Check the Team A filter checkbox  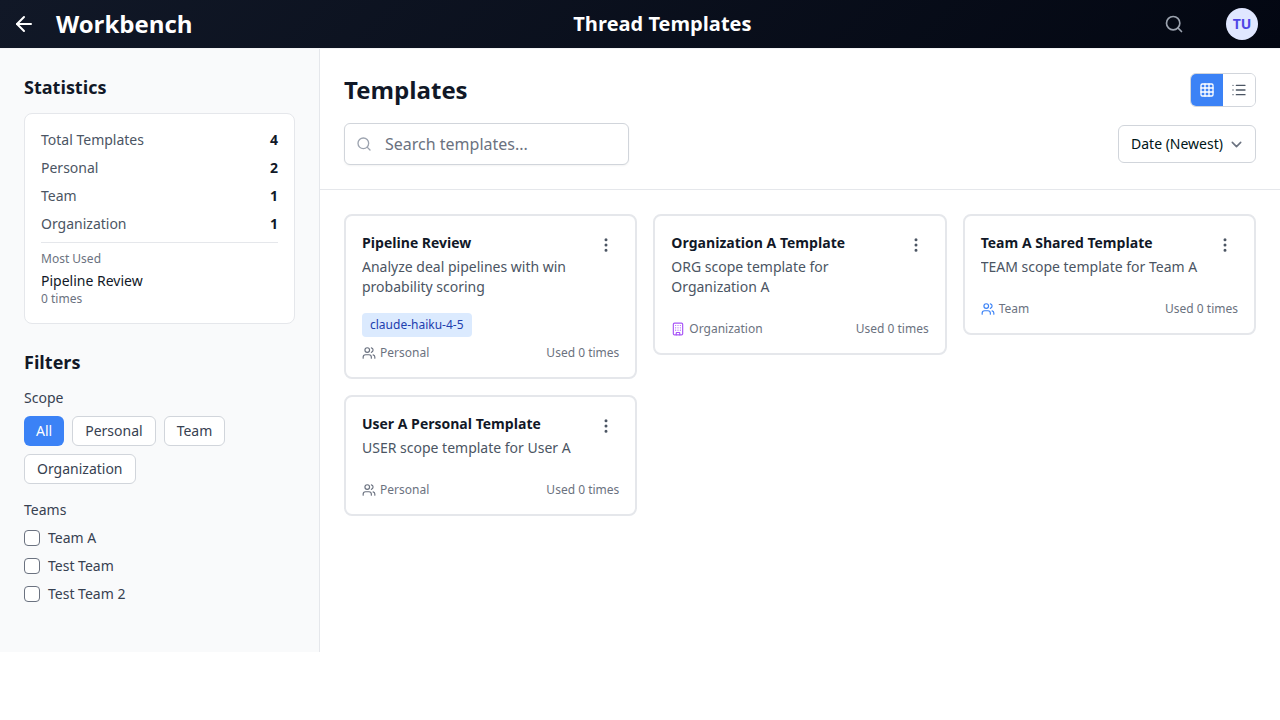click(31, 537)
